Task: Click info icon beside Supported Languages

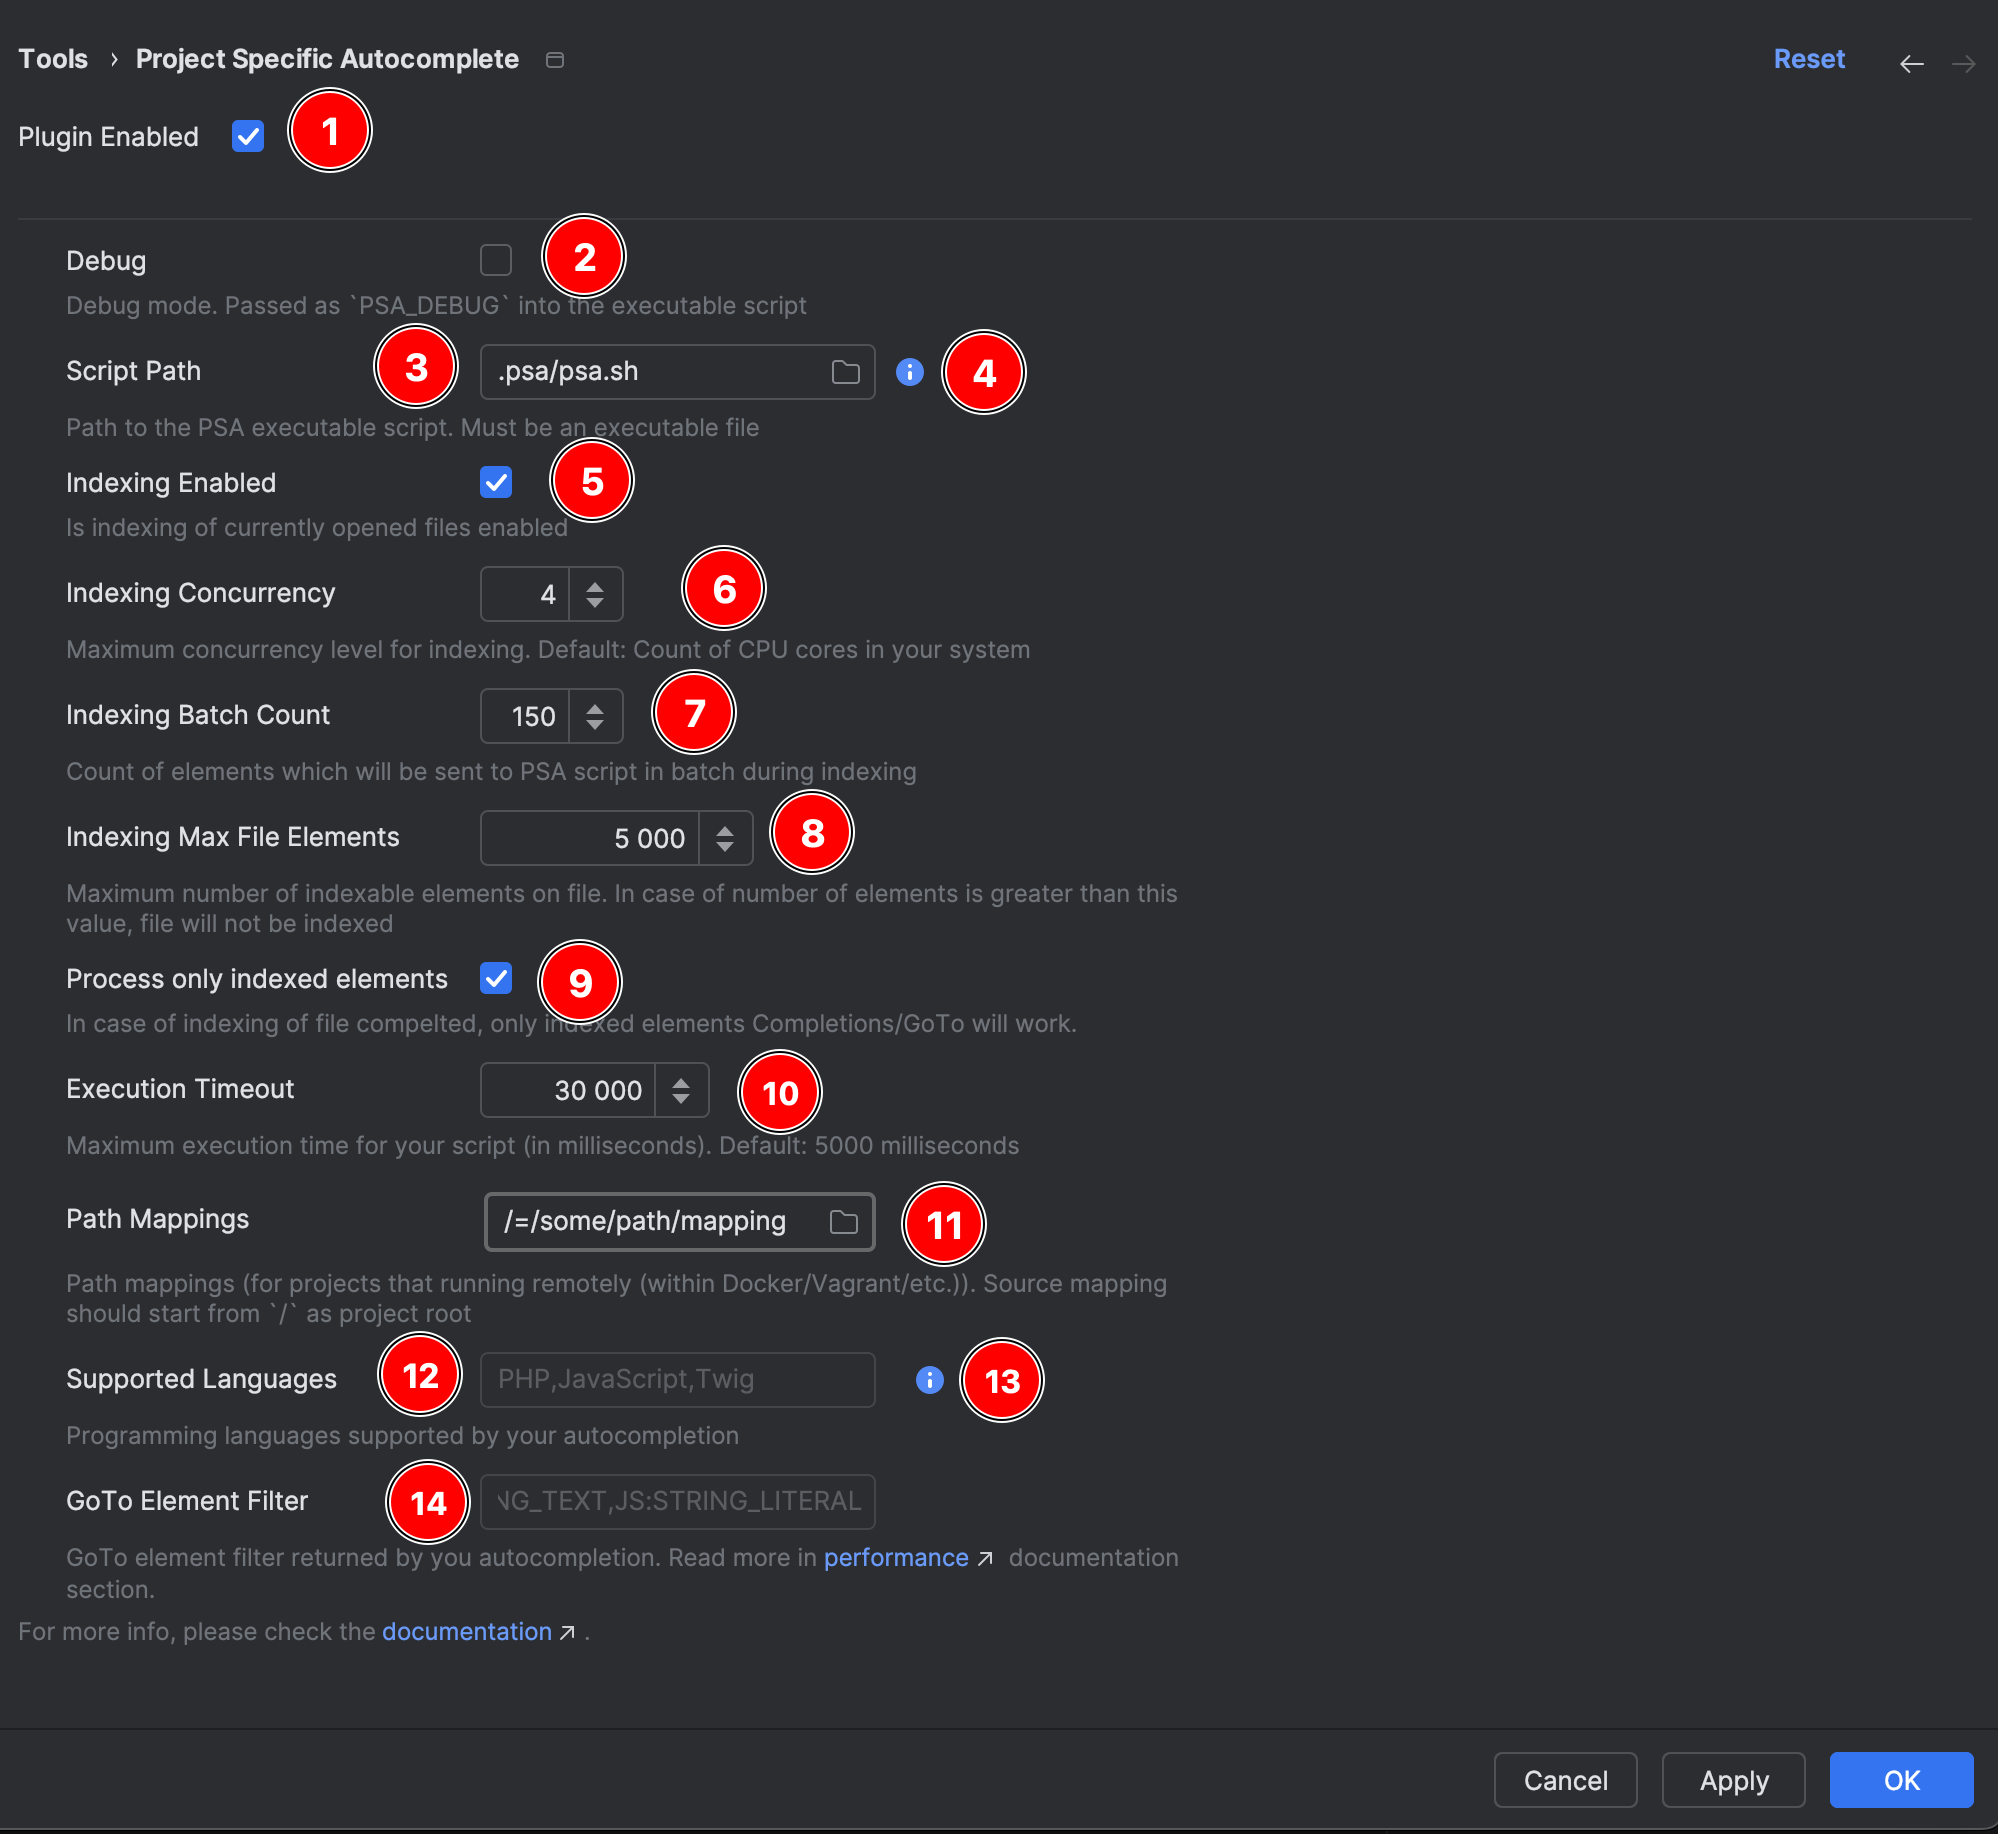Action: coord(929,1380)
